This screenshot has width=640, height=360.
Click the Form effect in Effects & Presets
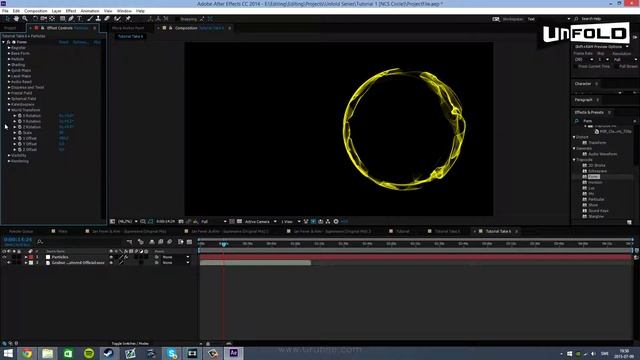(593, 177)
